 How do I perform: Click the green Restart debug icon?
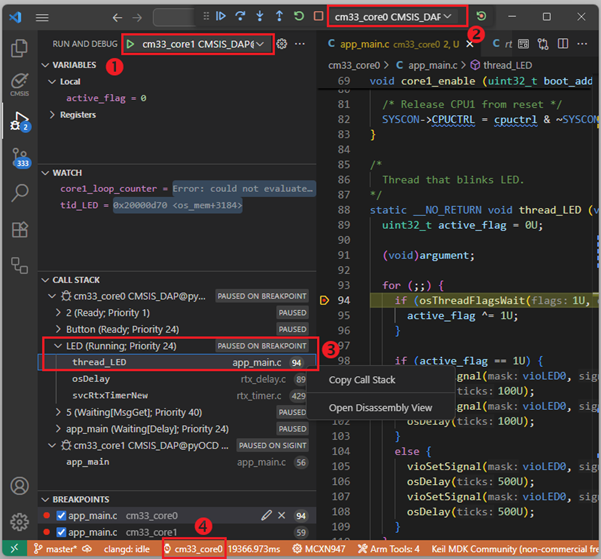[299, 17]
